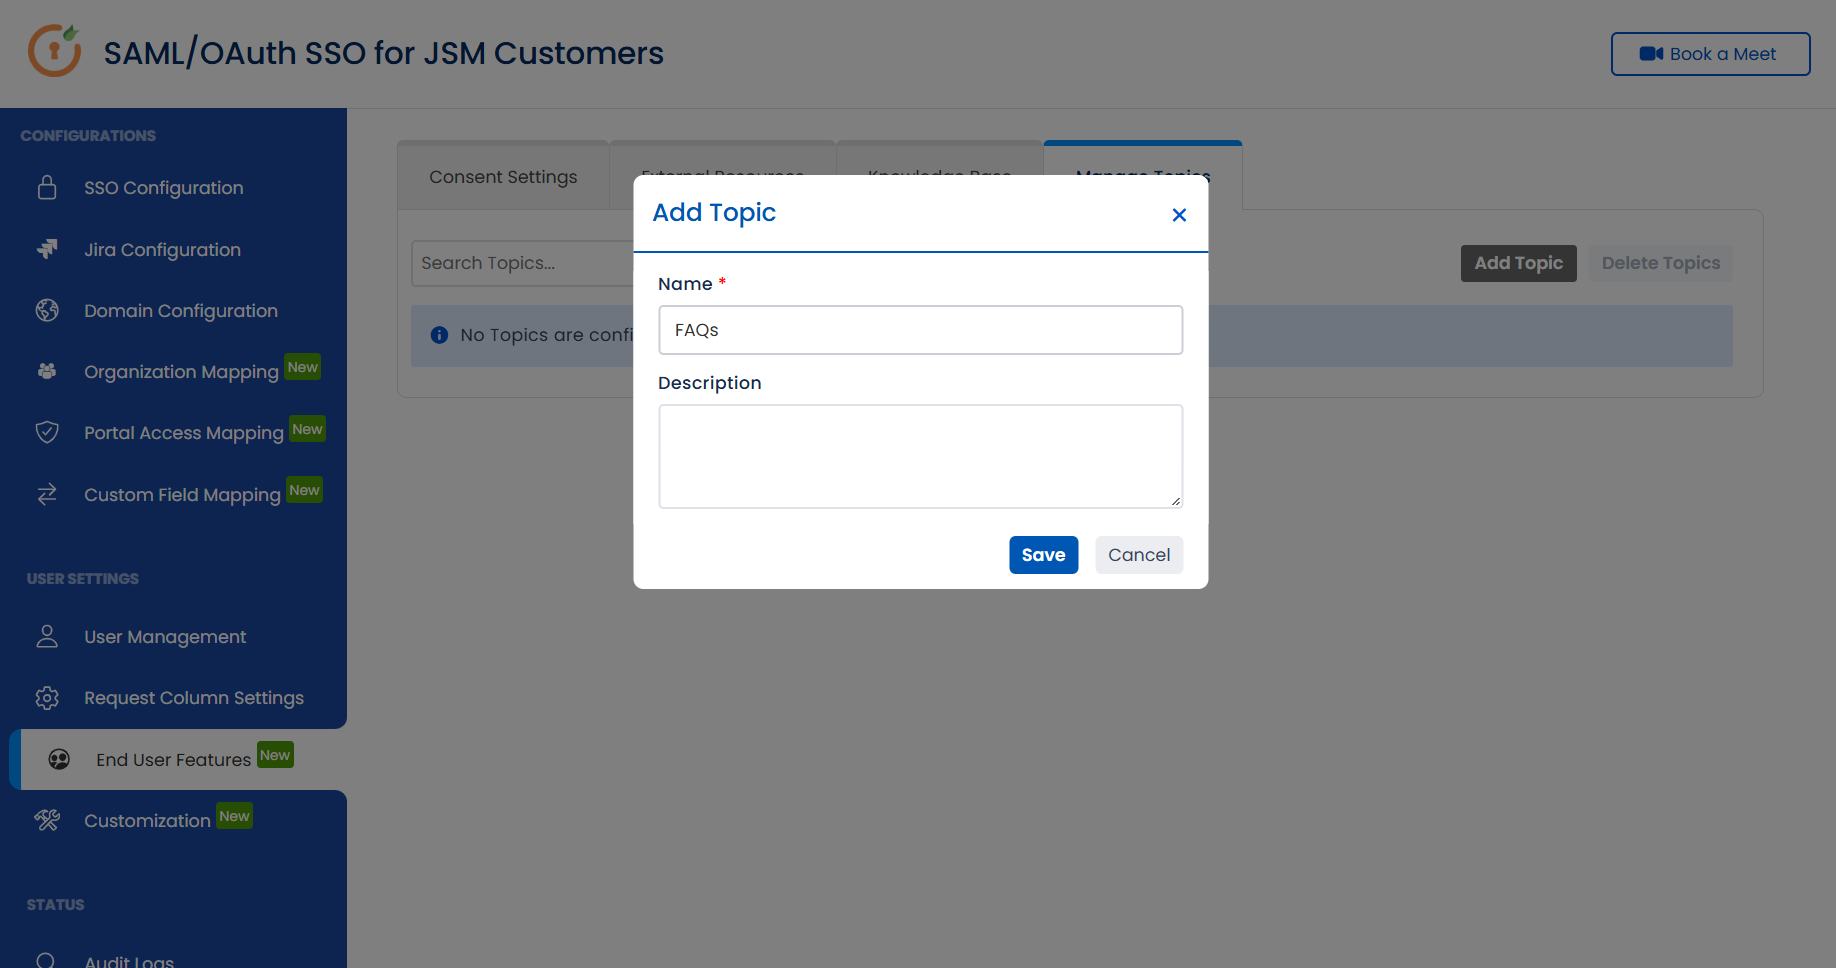The width and height of the screenshot is (1836, 968).
Task: Click the User Management person icon
Action: [47, 636]
